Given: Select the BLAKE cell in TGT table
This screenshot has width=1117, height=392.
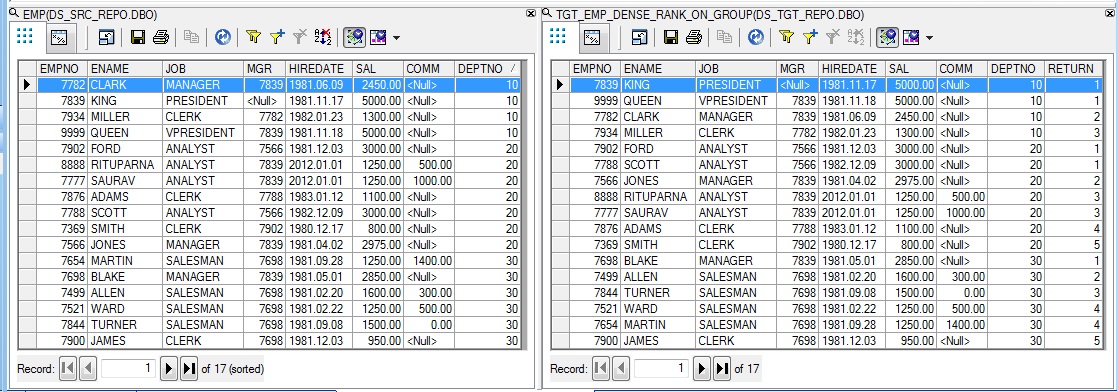Looking at the screenshot, I should pyautogui.click(x=658, y=261).
